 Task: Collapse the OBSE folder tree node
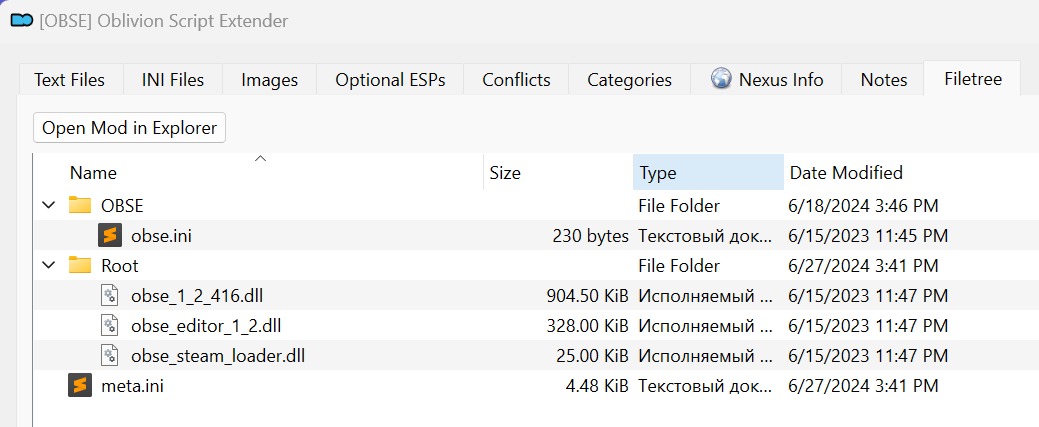tap(48, 205)
